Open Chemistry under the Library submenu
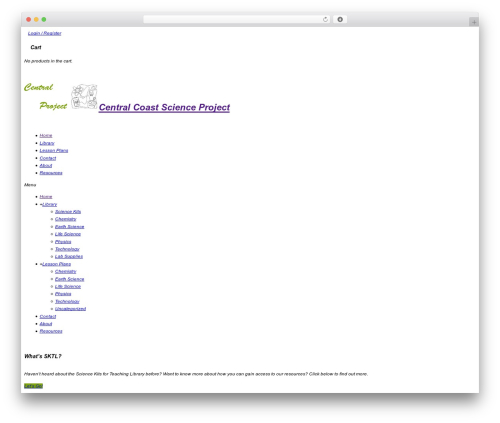500x423 pixels. [x=66, y=219]
